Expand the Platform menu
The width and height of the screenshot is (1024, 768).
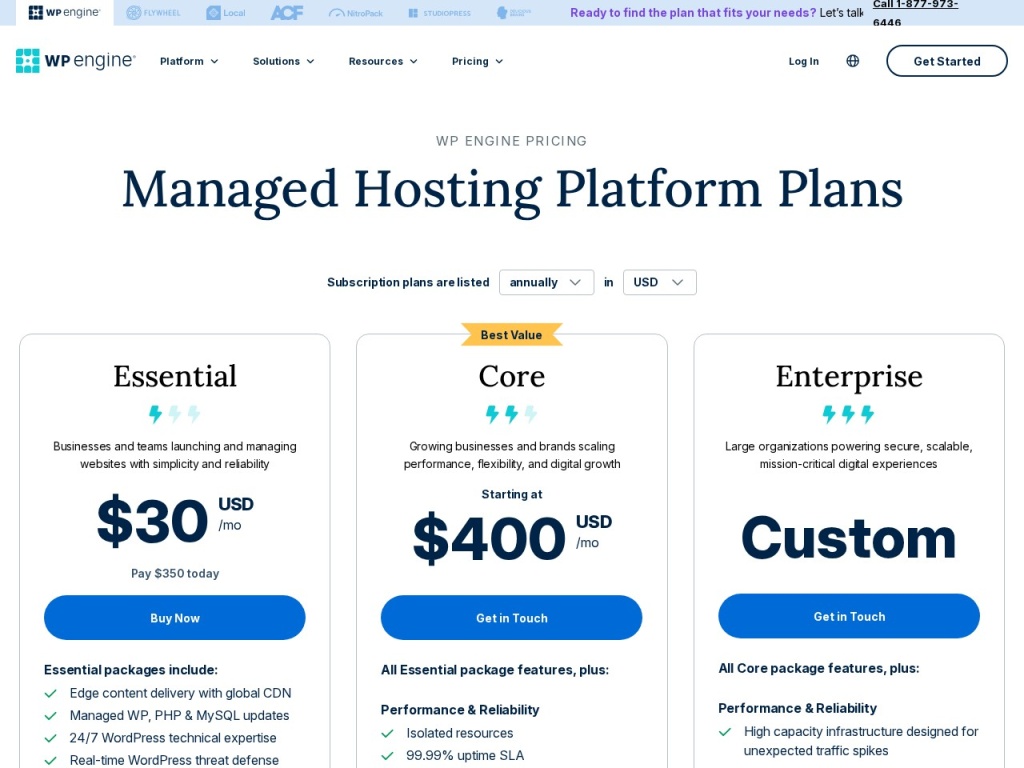(189, 61)
